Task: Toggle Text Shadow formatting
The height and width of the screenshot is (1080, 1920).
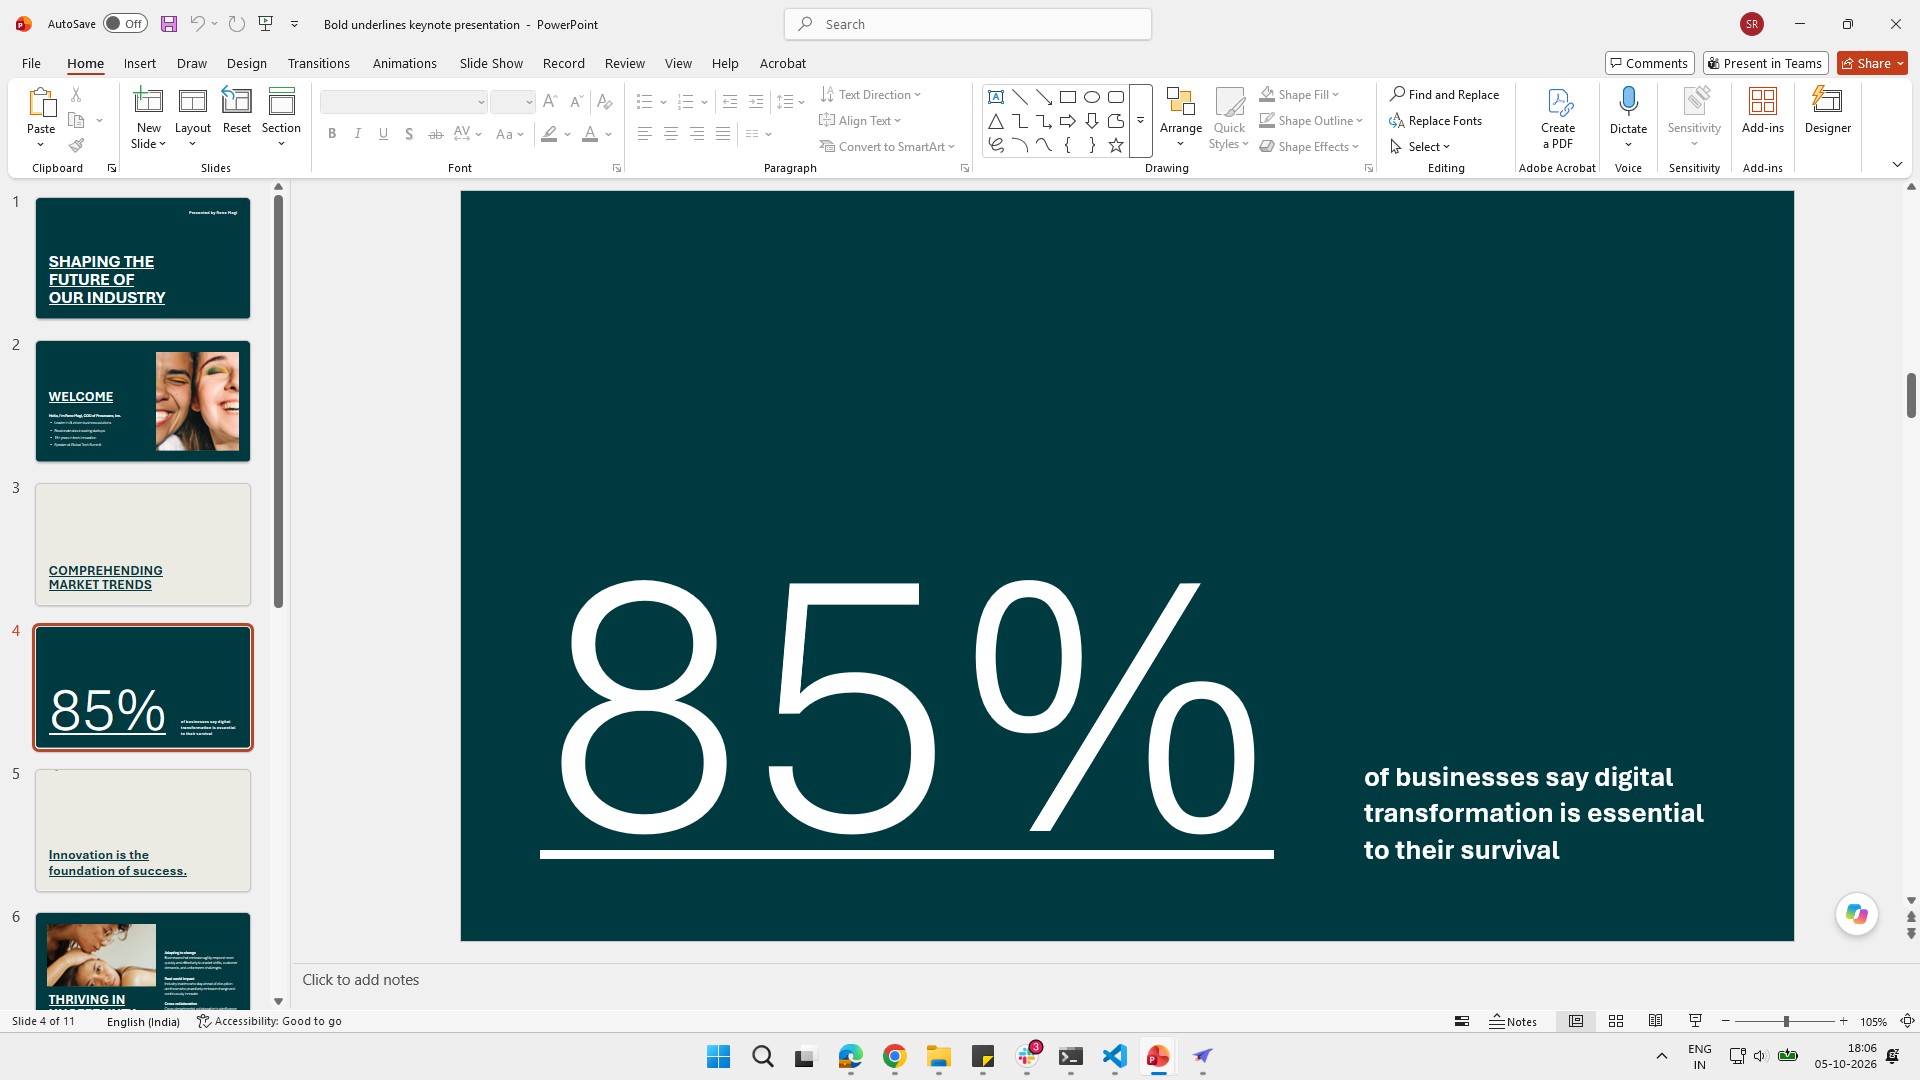Action: 409,134
